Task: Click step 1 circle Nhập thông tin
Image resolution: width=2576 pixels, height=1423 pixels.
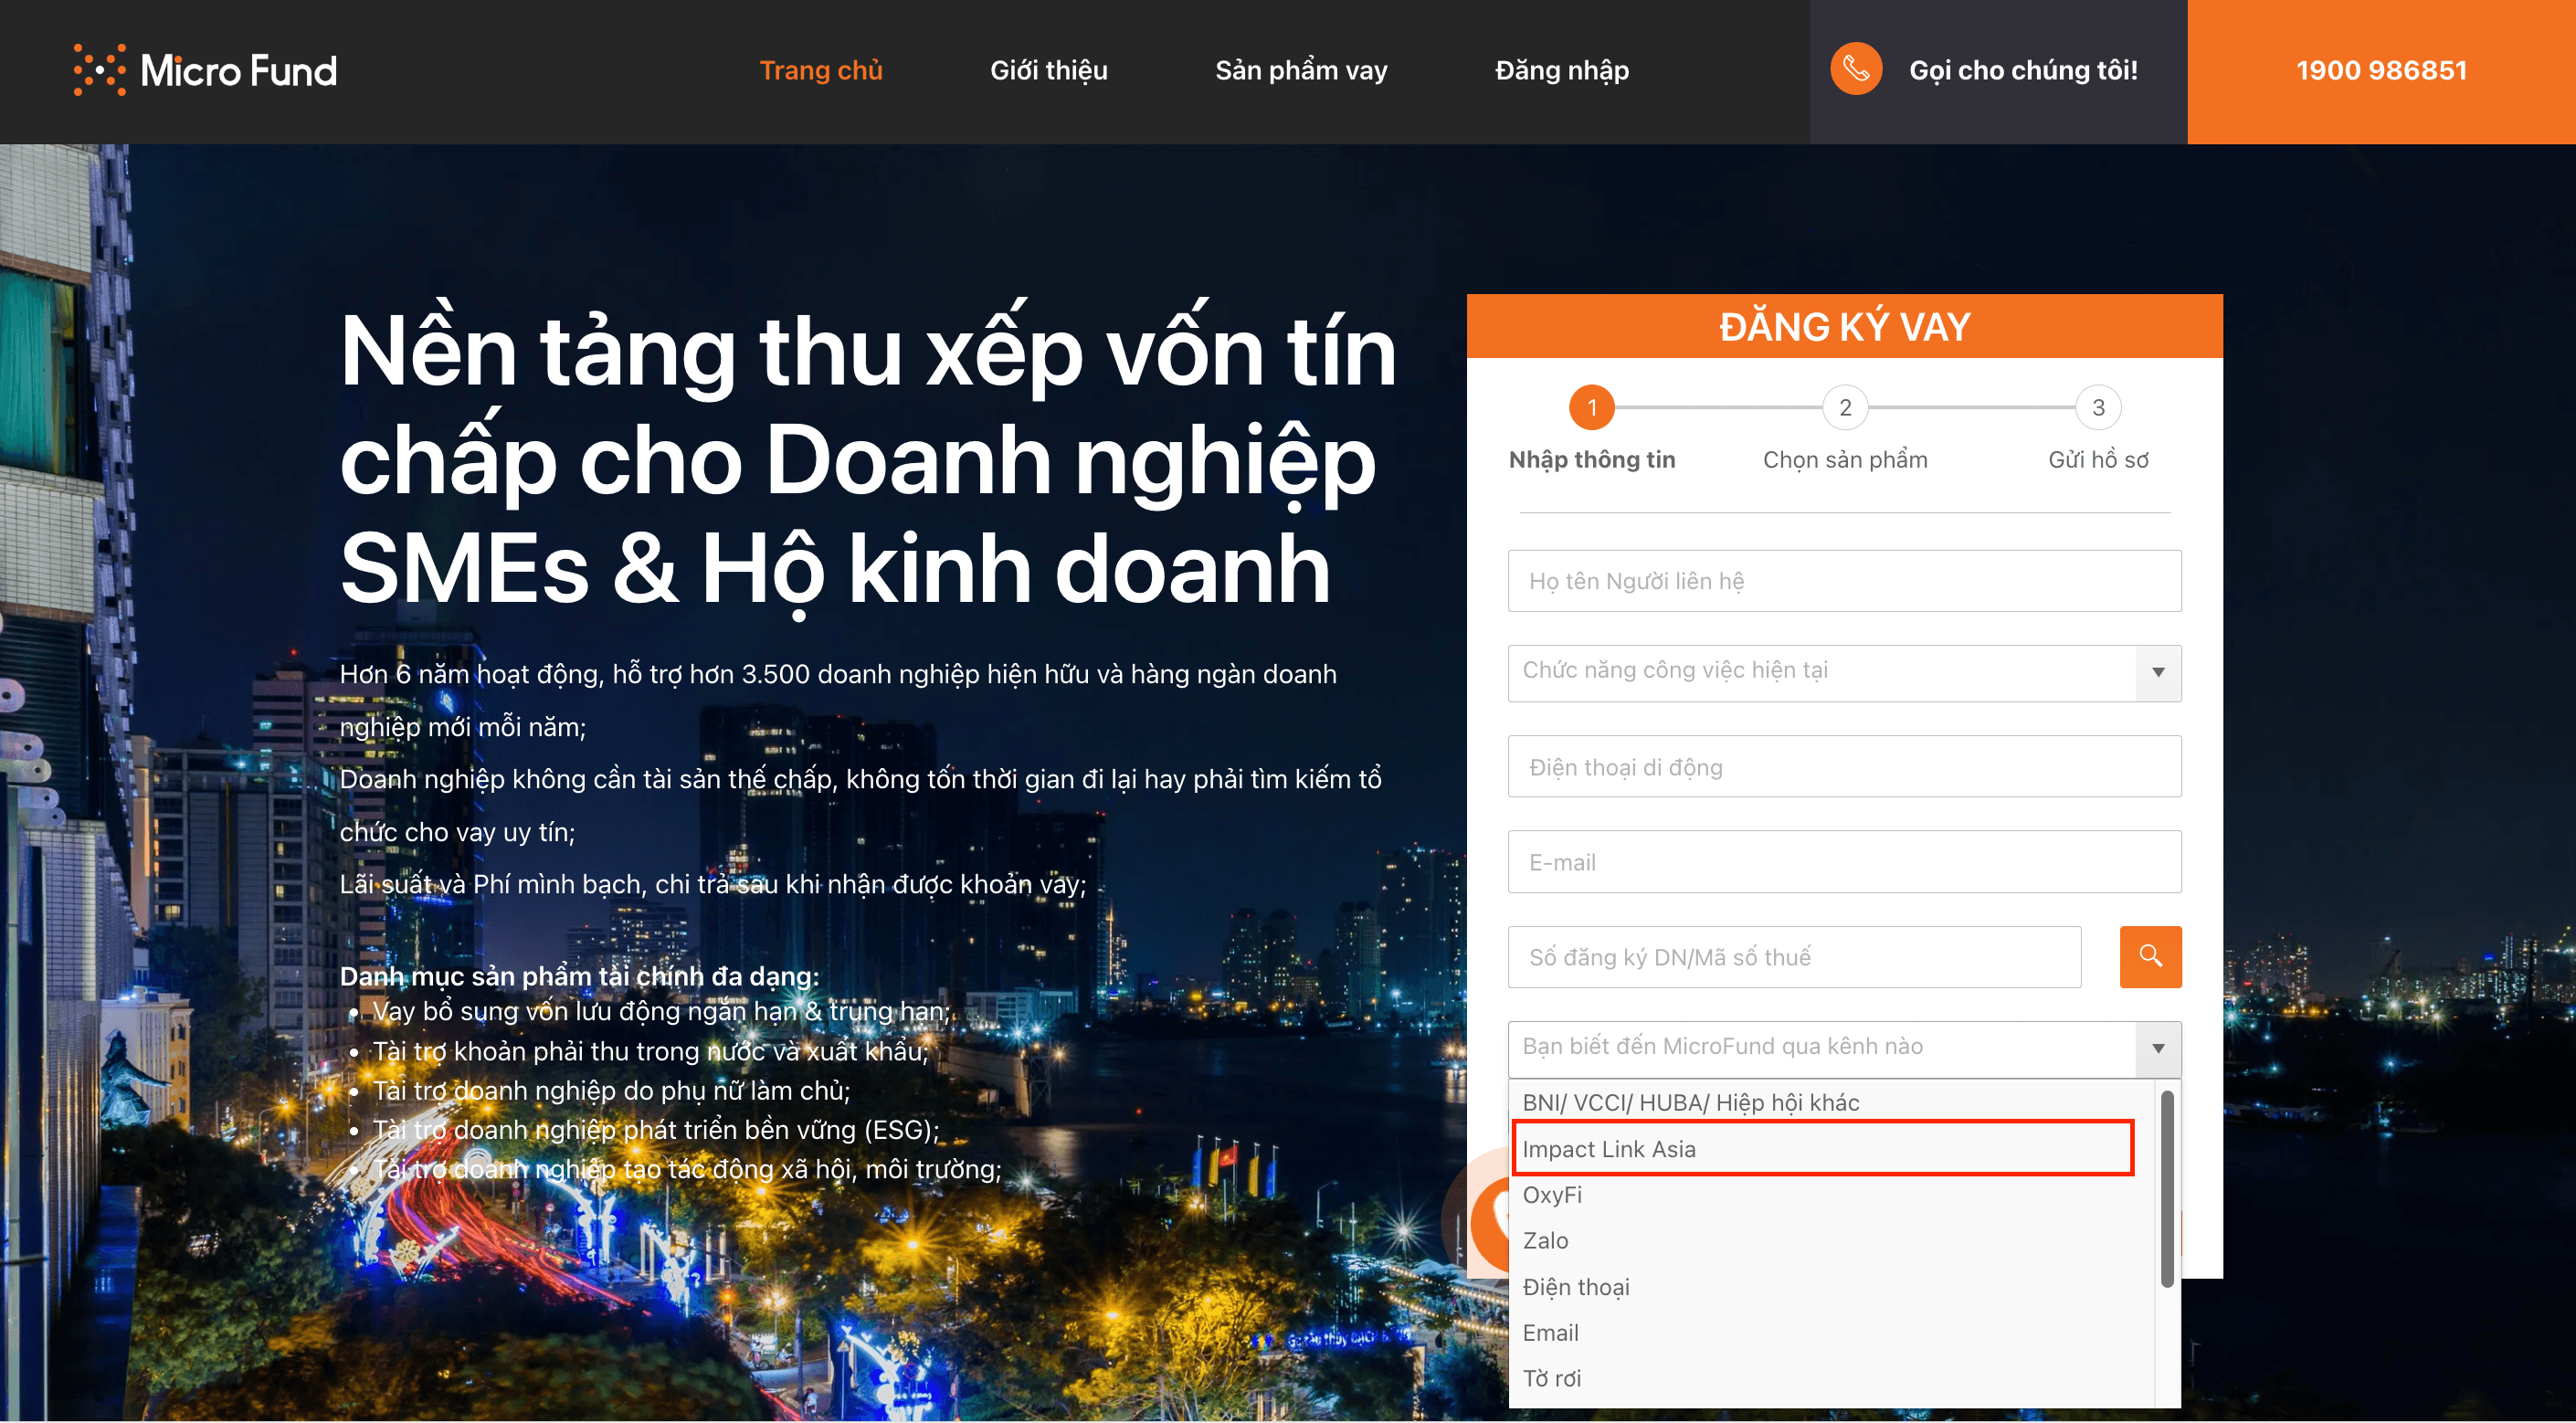Action: click(1592, 407)
